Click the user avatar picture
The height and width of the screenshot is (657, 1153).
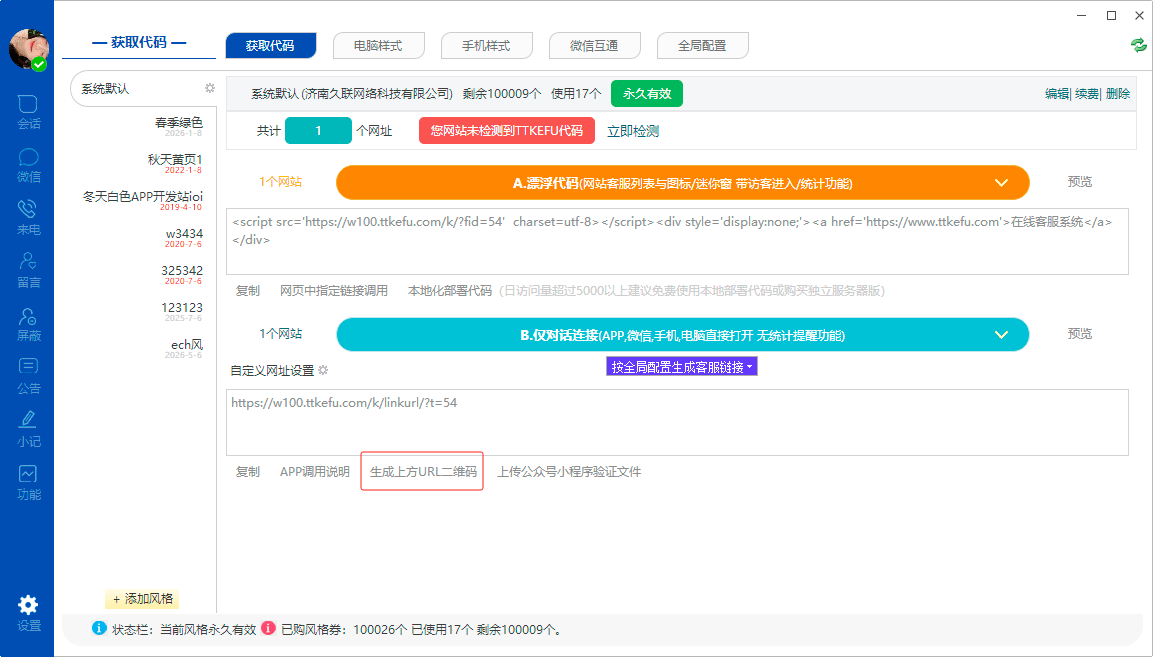(29, 50)
